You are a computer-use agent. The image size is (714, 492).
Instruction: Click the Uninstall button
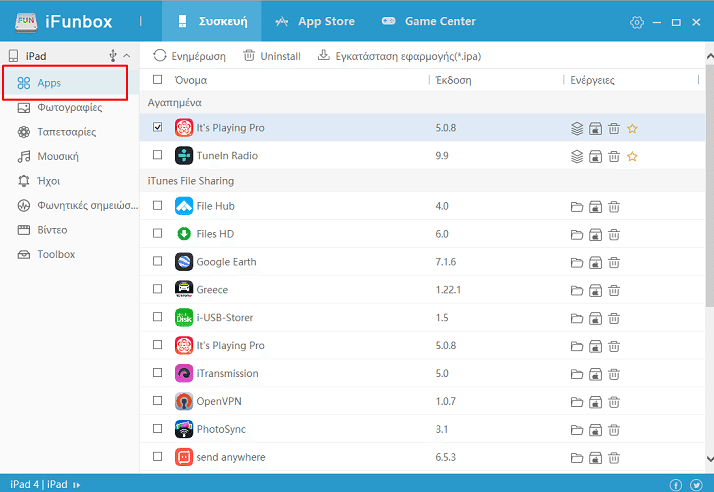[272, 56]
